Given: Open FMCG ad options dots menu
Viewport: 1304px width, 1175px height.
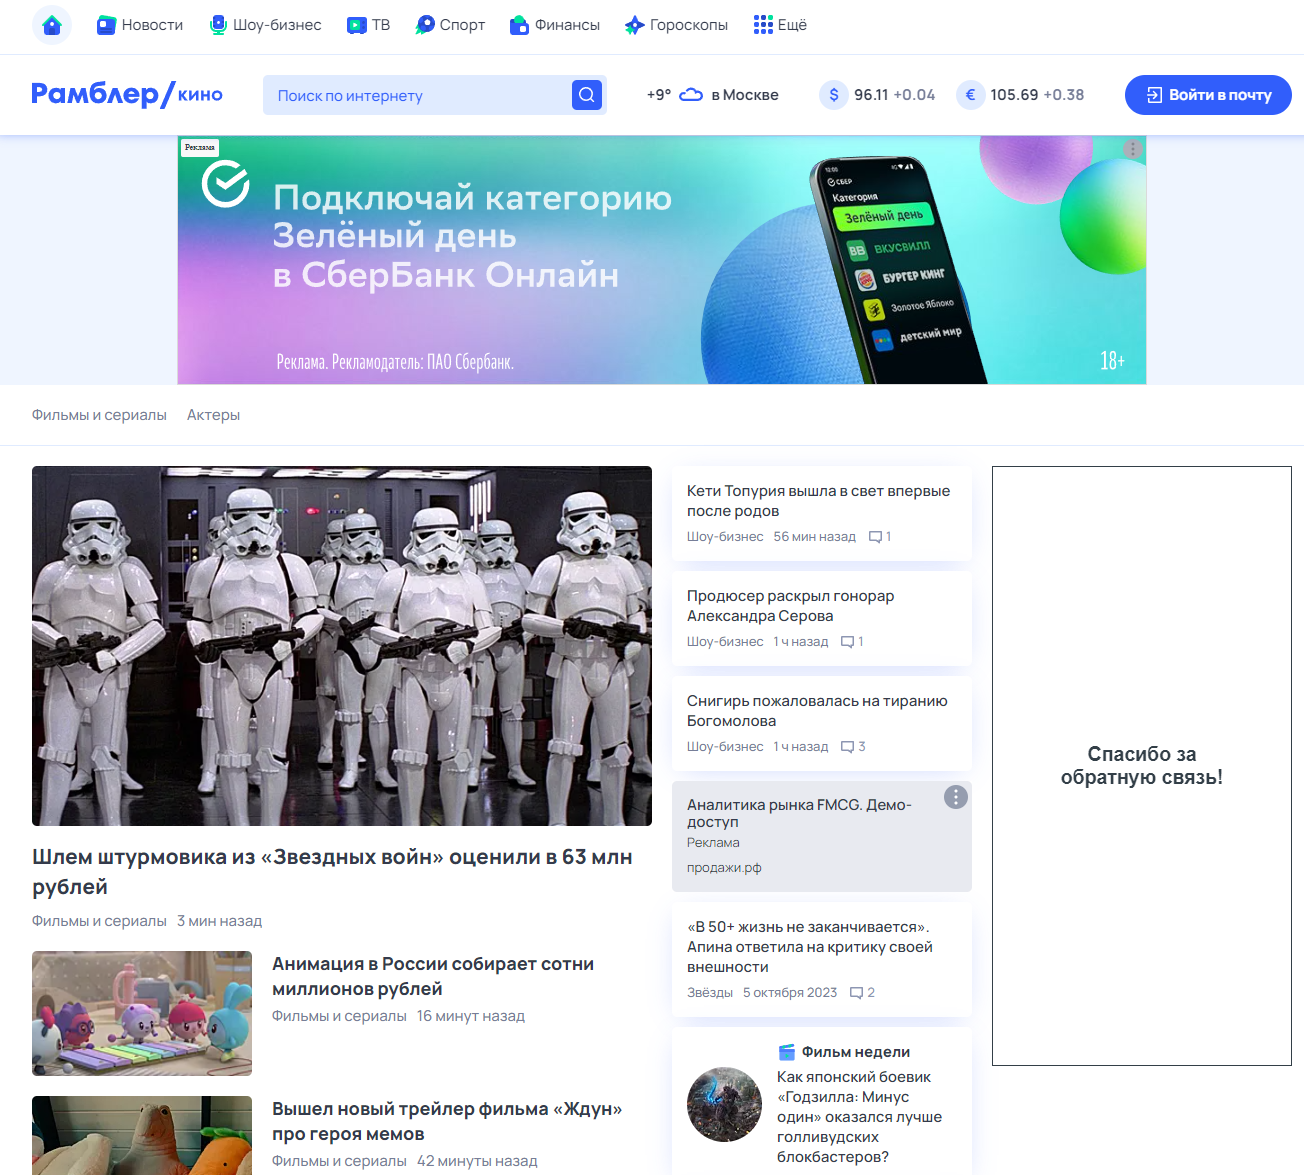Looking at the screenshot, I should click(x=956, y=797).
